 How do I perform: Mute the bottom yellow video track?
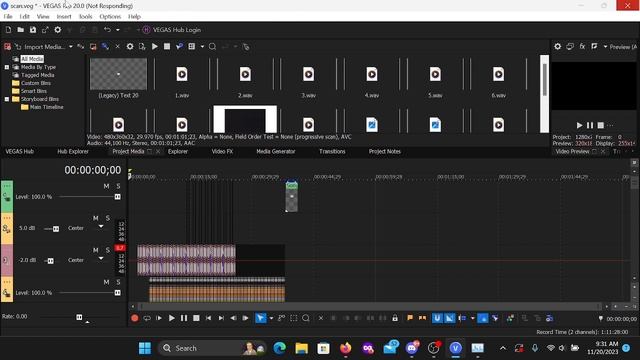click(107, 282)
